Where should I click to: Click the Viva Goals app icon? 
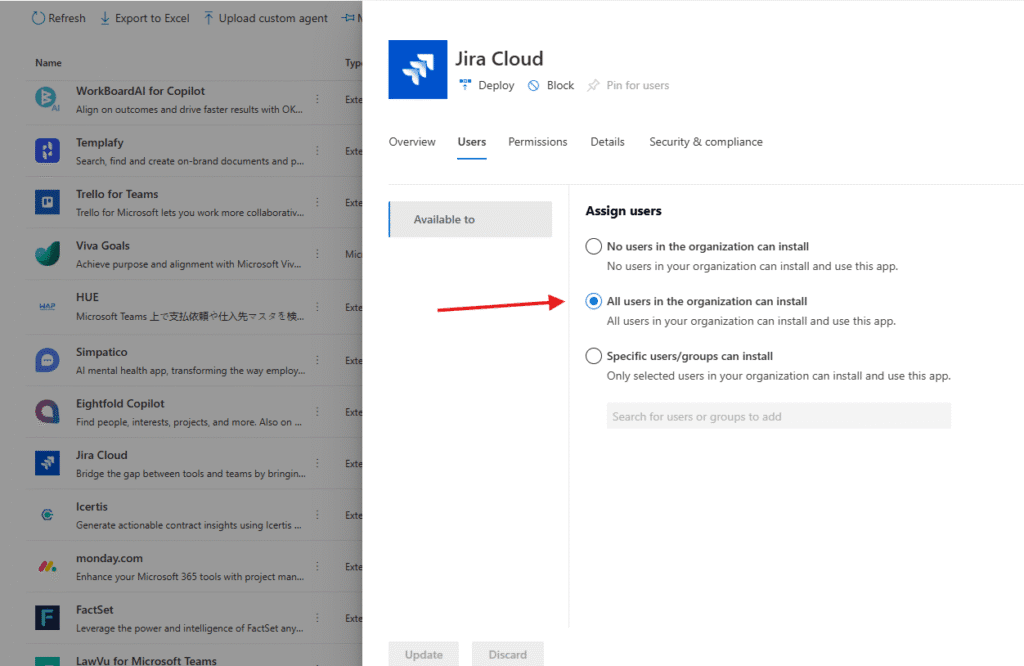pyautogui.click(x=47, y=254)
